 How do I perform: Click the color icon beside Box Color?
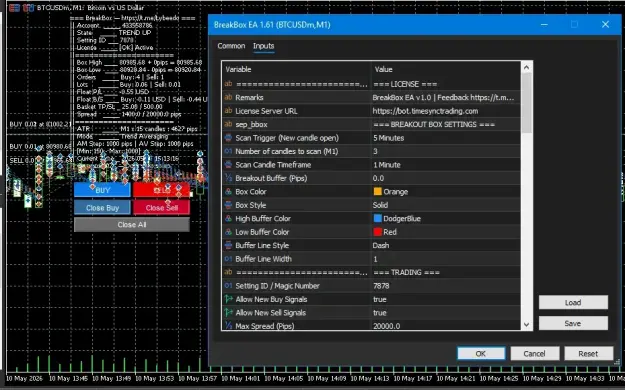coord(228,191)
